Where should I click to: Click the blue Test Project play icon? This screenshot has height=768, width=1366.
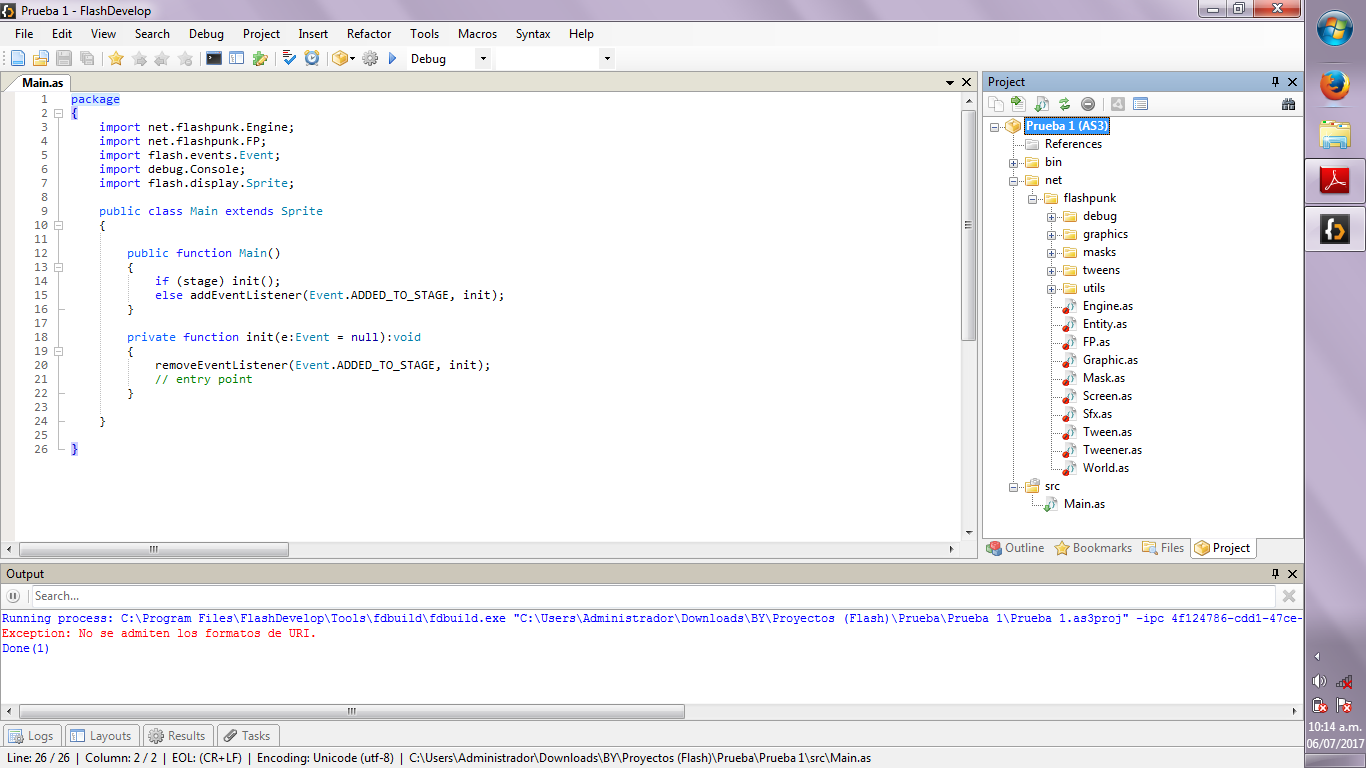pyautogui.click(x=392, y=59)
